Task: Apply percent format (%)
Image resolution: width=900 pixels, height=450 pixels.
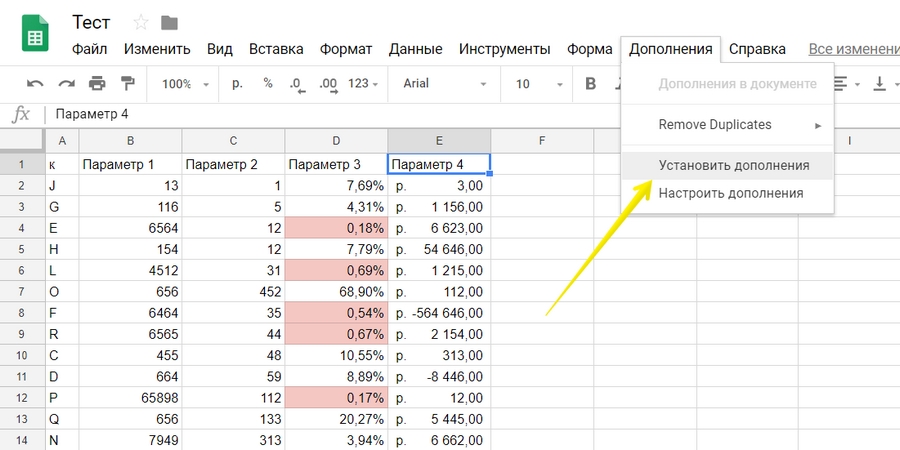Action: coord(267,84)
